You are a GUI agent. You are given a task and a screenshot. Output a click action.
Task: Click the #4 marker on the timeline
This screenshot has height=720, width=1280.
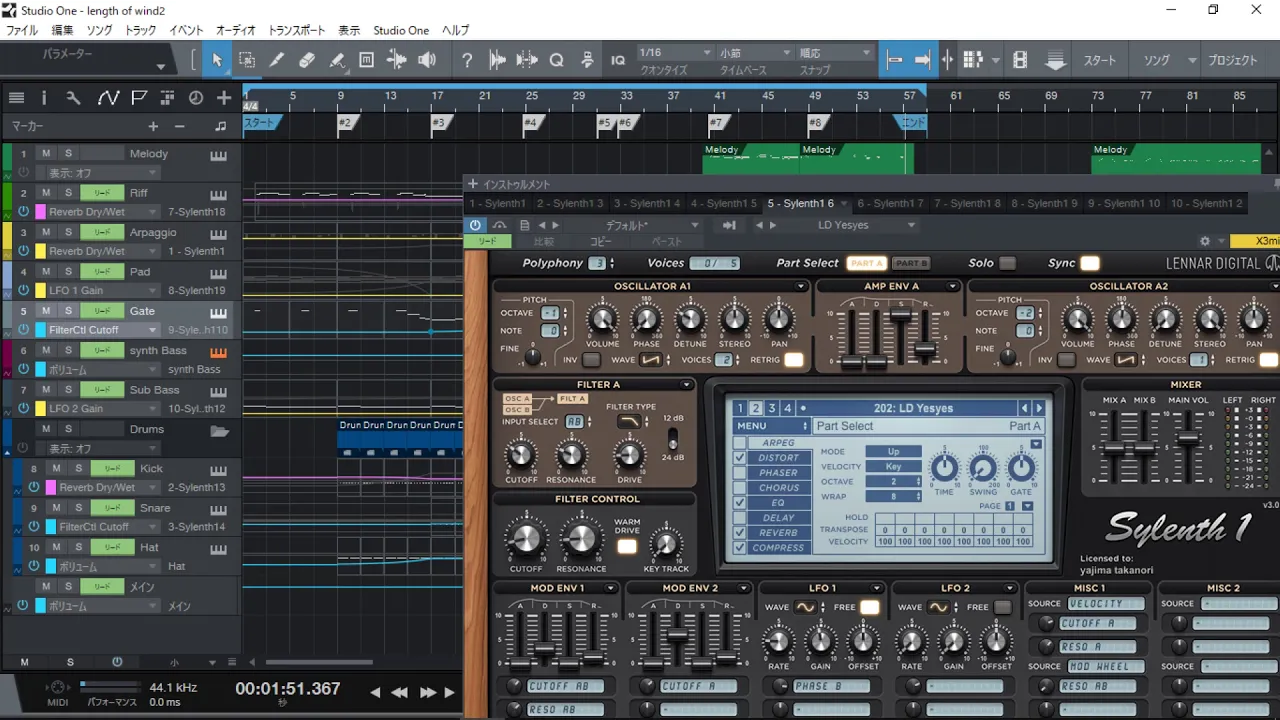(531, 123)
